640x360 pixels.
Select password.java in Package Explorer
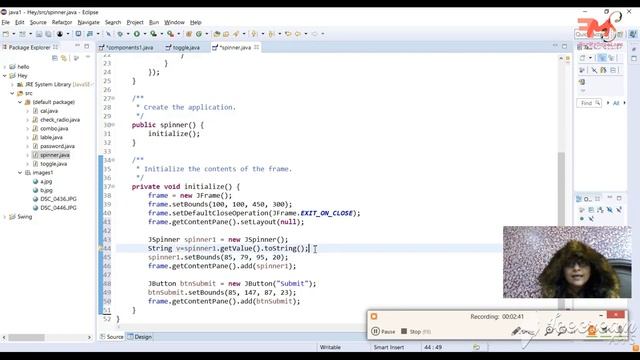coord(57,146)
